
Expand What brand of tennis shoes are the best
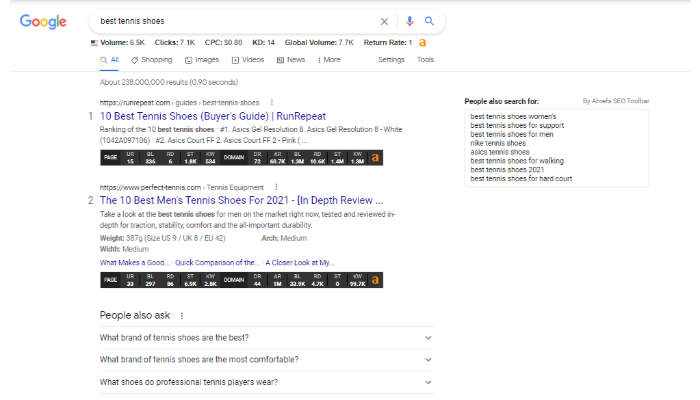pos(267,338)
